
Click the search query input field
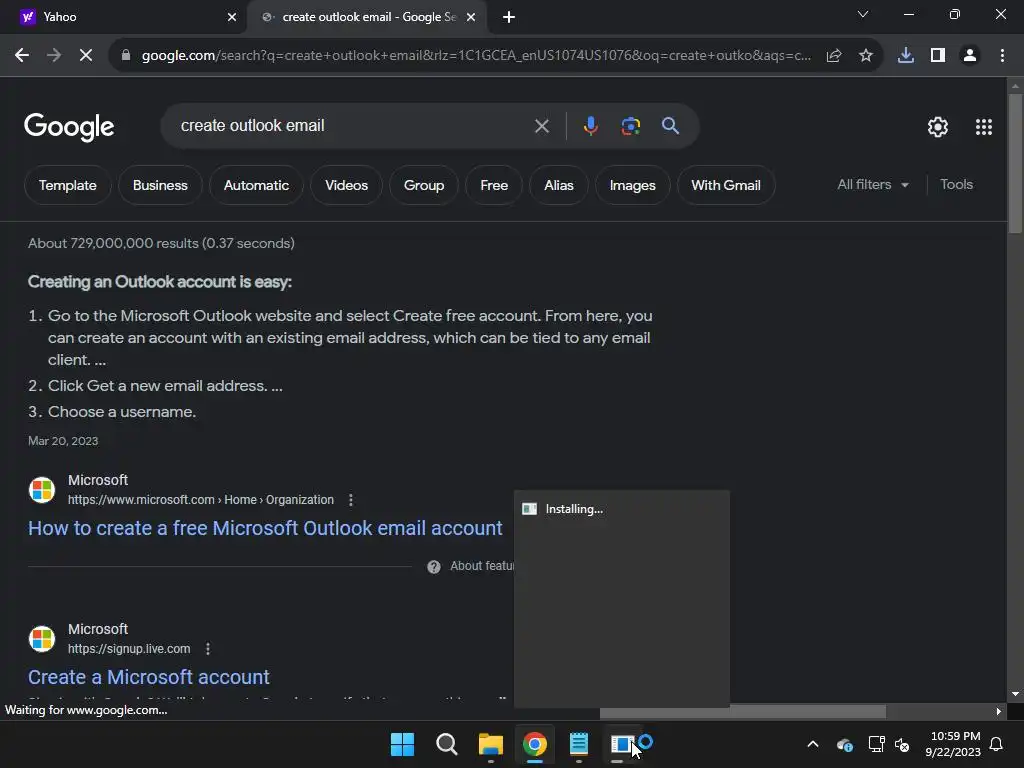click(x=353, y=125)
